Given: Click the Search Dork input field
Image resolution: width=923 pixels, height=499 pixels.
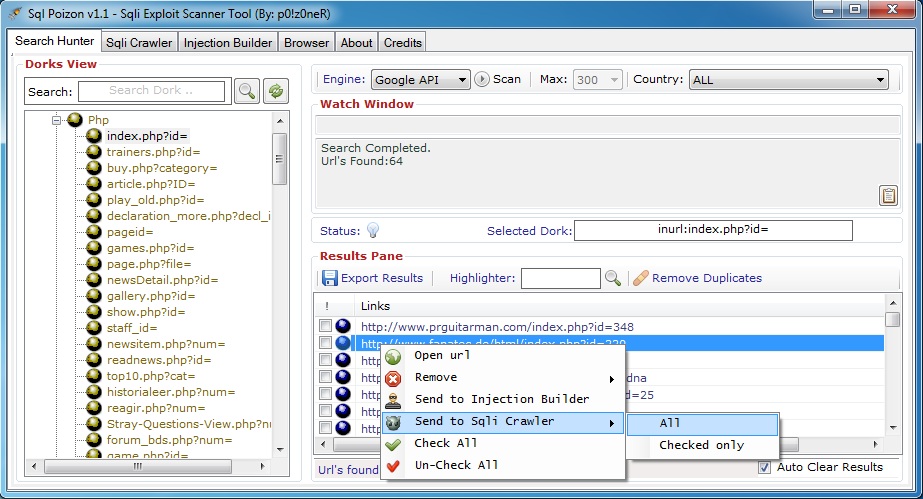Looking at the screenshot, I should point(151,91).
